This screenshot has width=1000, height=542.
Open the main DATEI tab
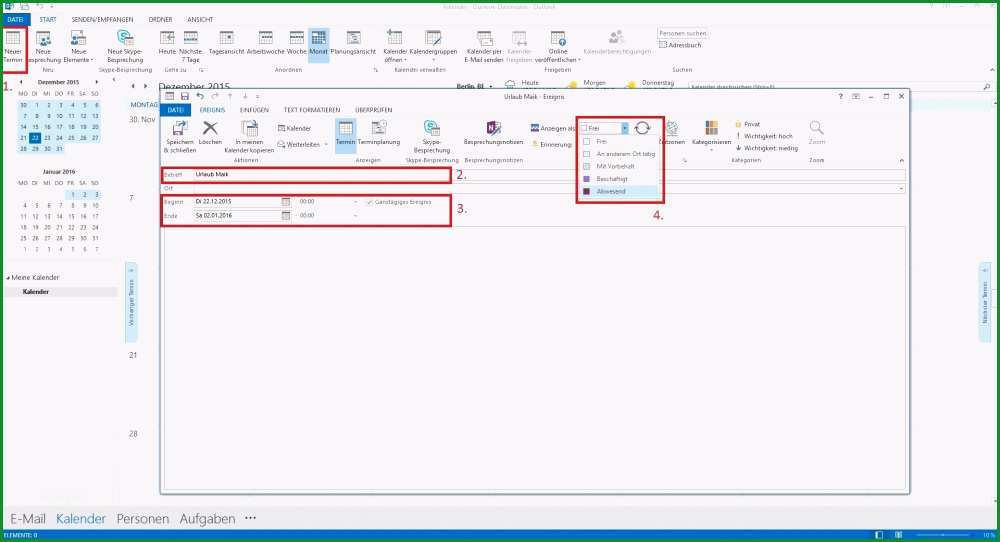15,20
